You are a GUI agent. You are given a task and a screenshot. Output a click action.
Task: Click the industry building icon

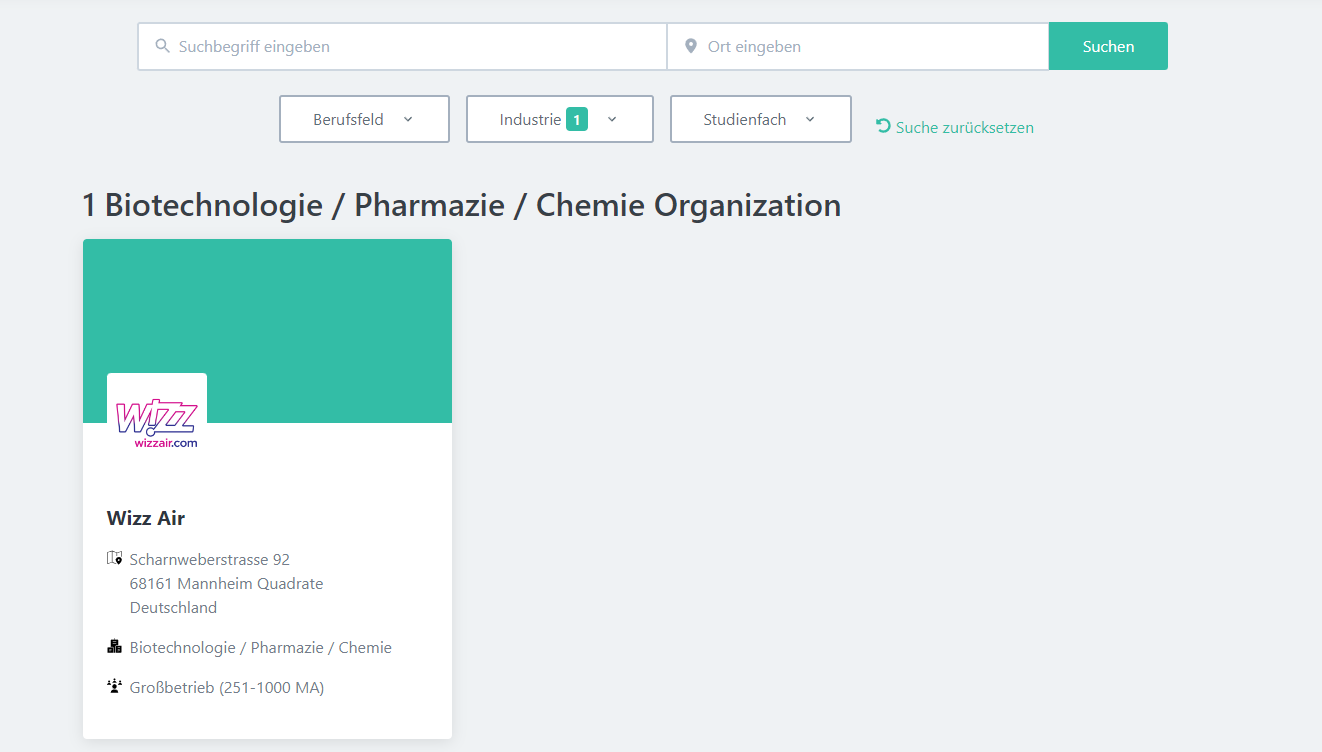(114, 647)
